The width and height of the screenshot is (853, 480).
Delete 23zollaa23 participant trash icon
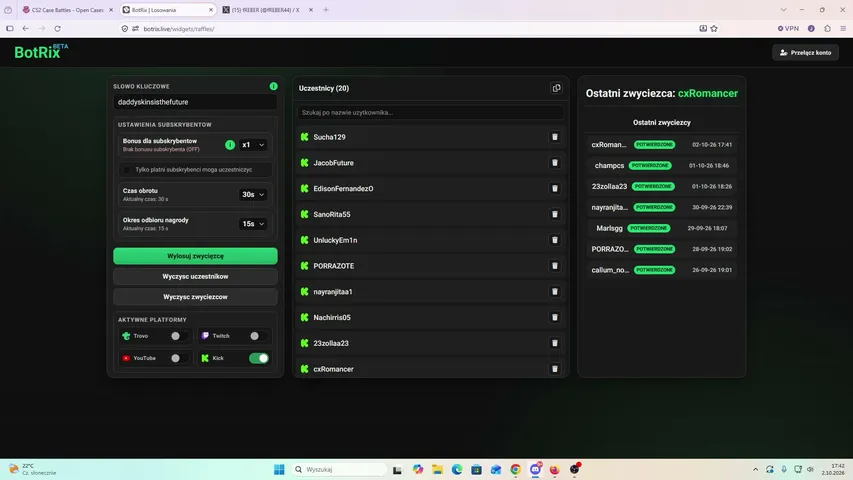click(x=554, y=343)
